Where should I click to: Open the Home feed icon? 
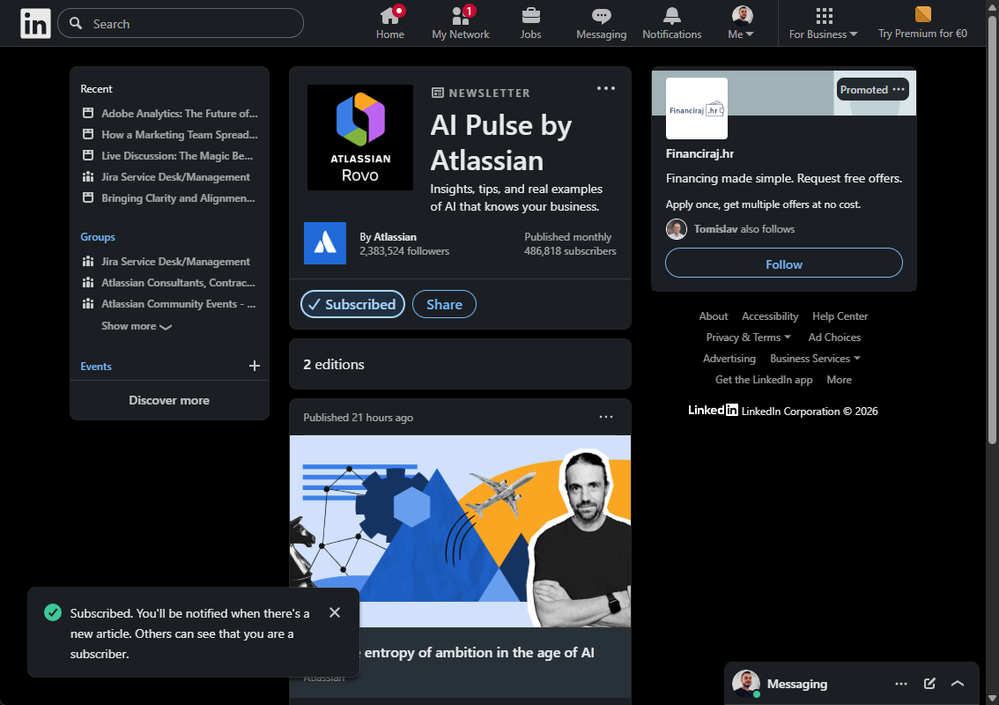click(389, 23)
